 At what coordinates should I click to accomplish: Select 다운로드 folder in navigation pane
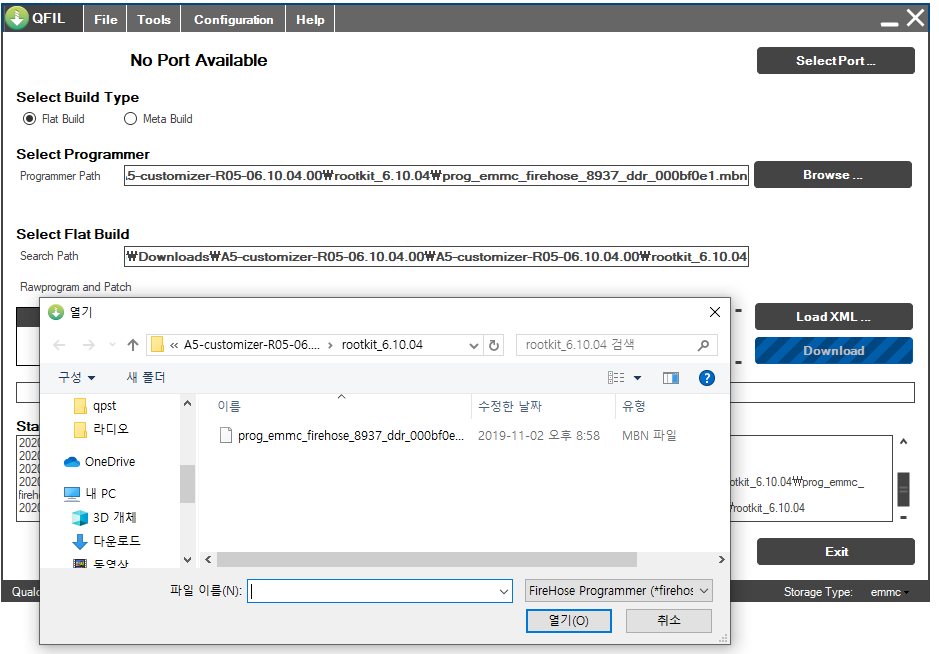(x=107, y=541)
